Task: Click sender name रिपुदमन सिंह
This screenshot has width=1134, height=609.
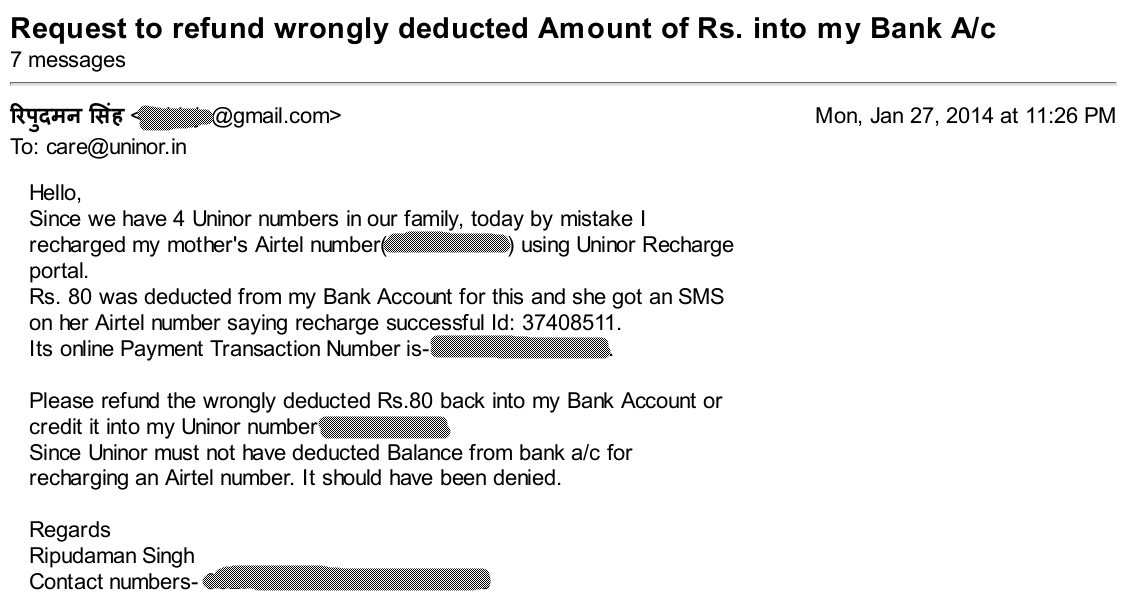Action: click(67, 116)
